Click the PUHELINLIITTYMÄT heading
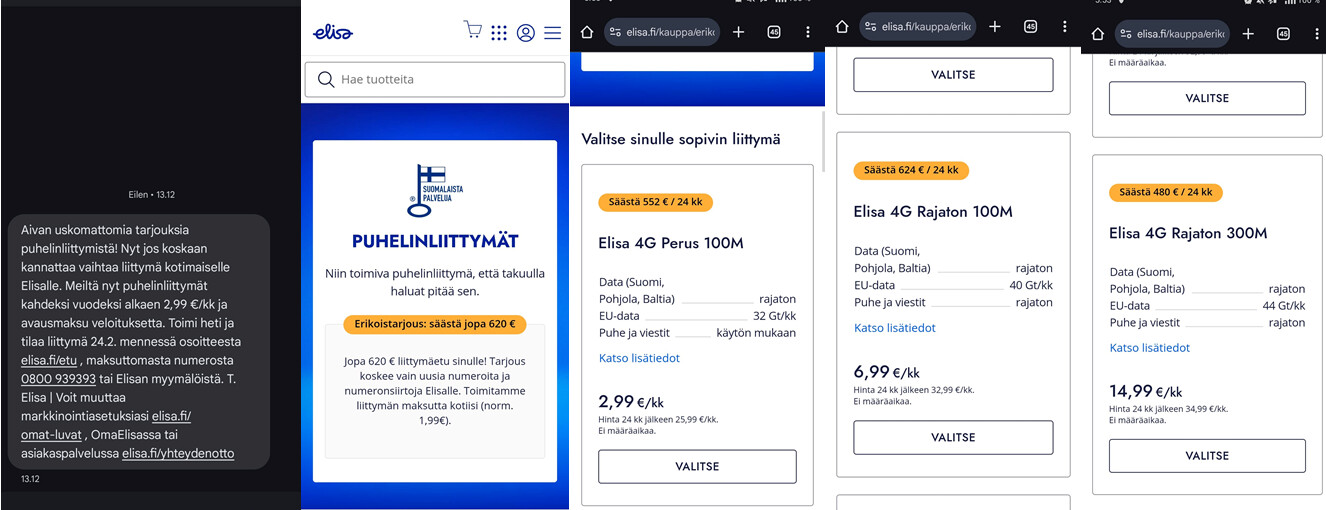Viewport: 1326px width, 510px height. point(435,241)
